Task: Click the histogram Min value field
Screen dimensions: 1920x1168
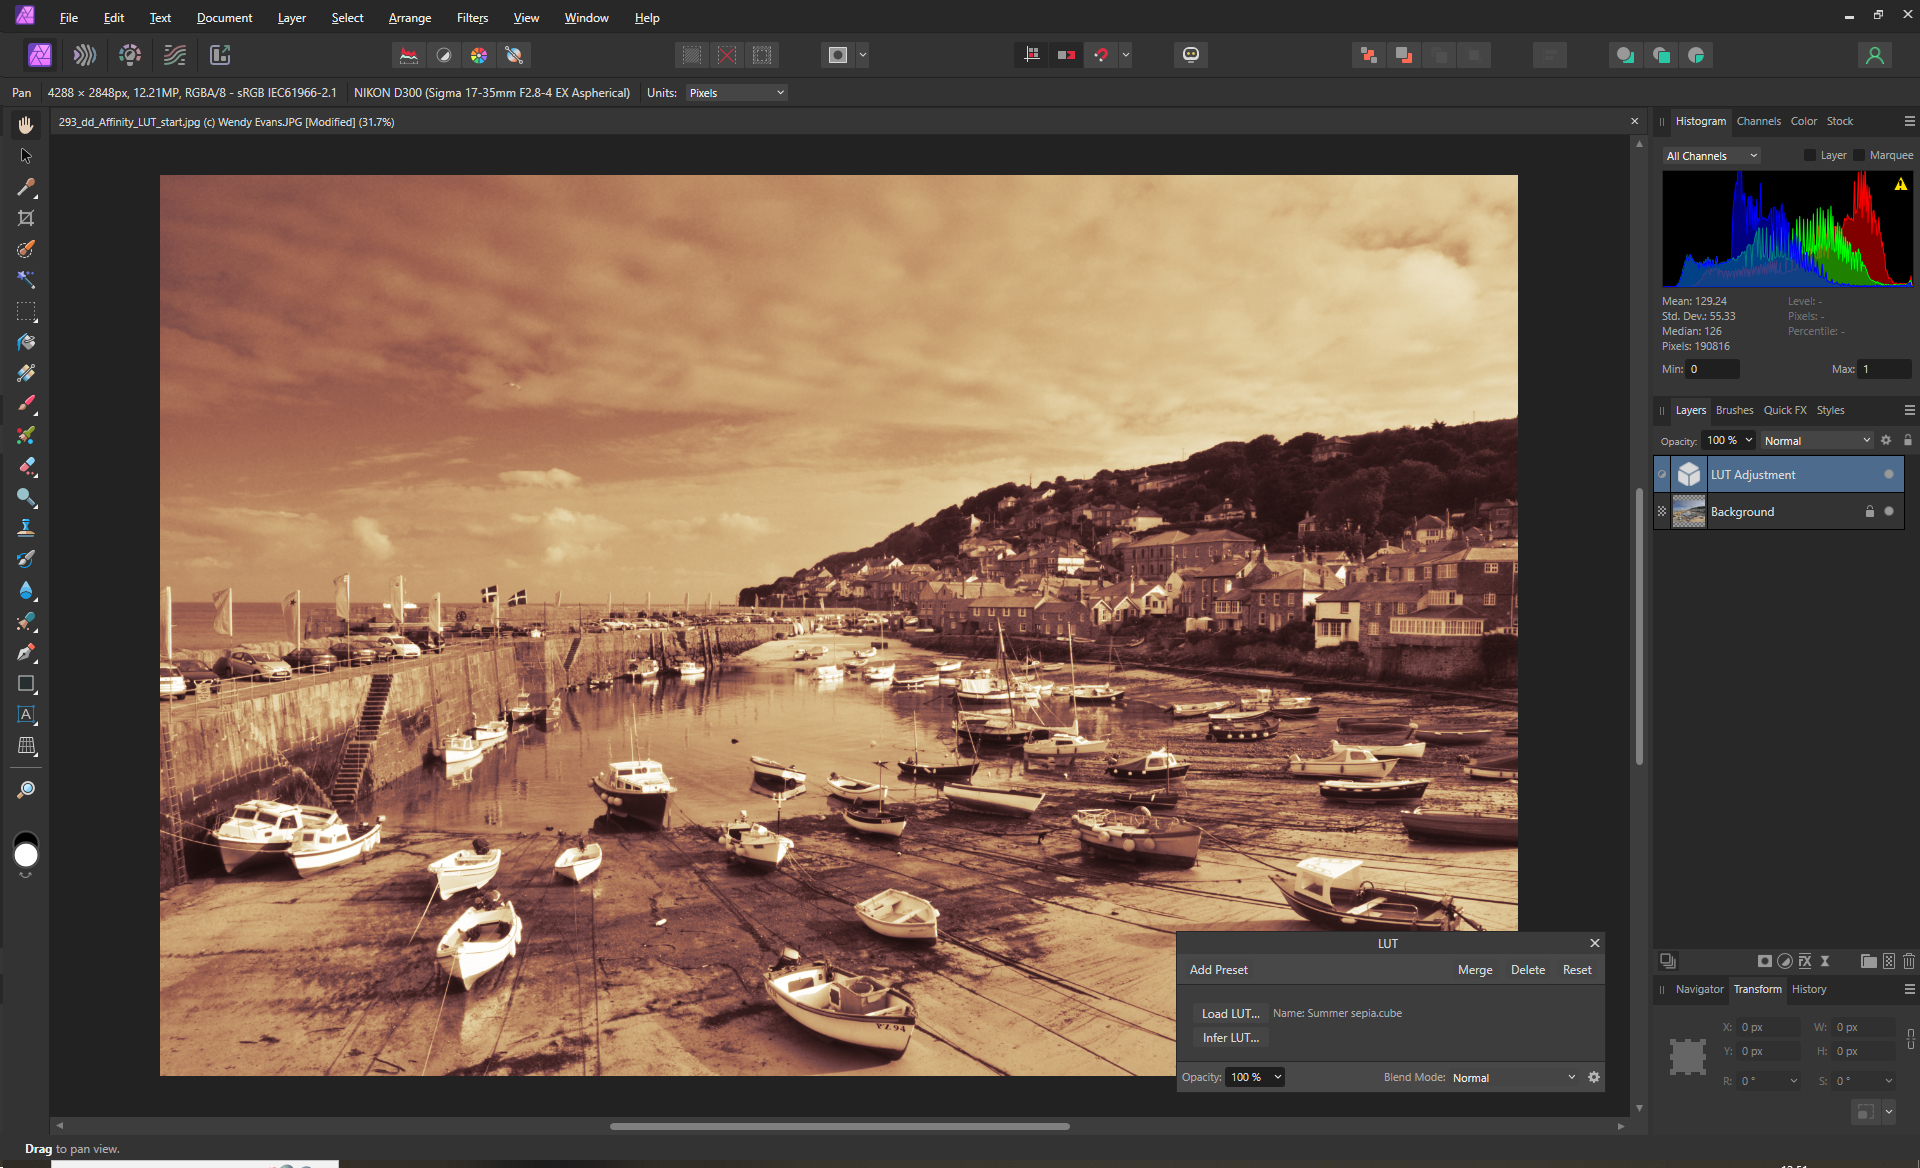Action: (1712, 369)
